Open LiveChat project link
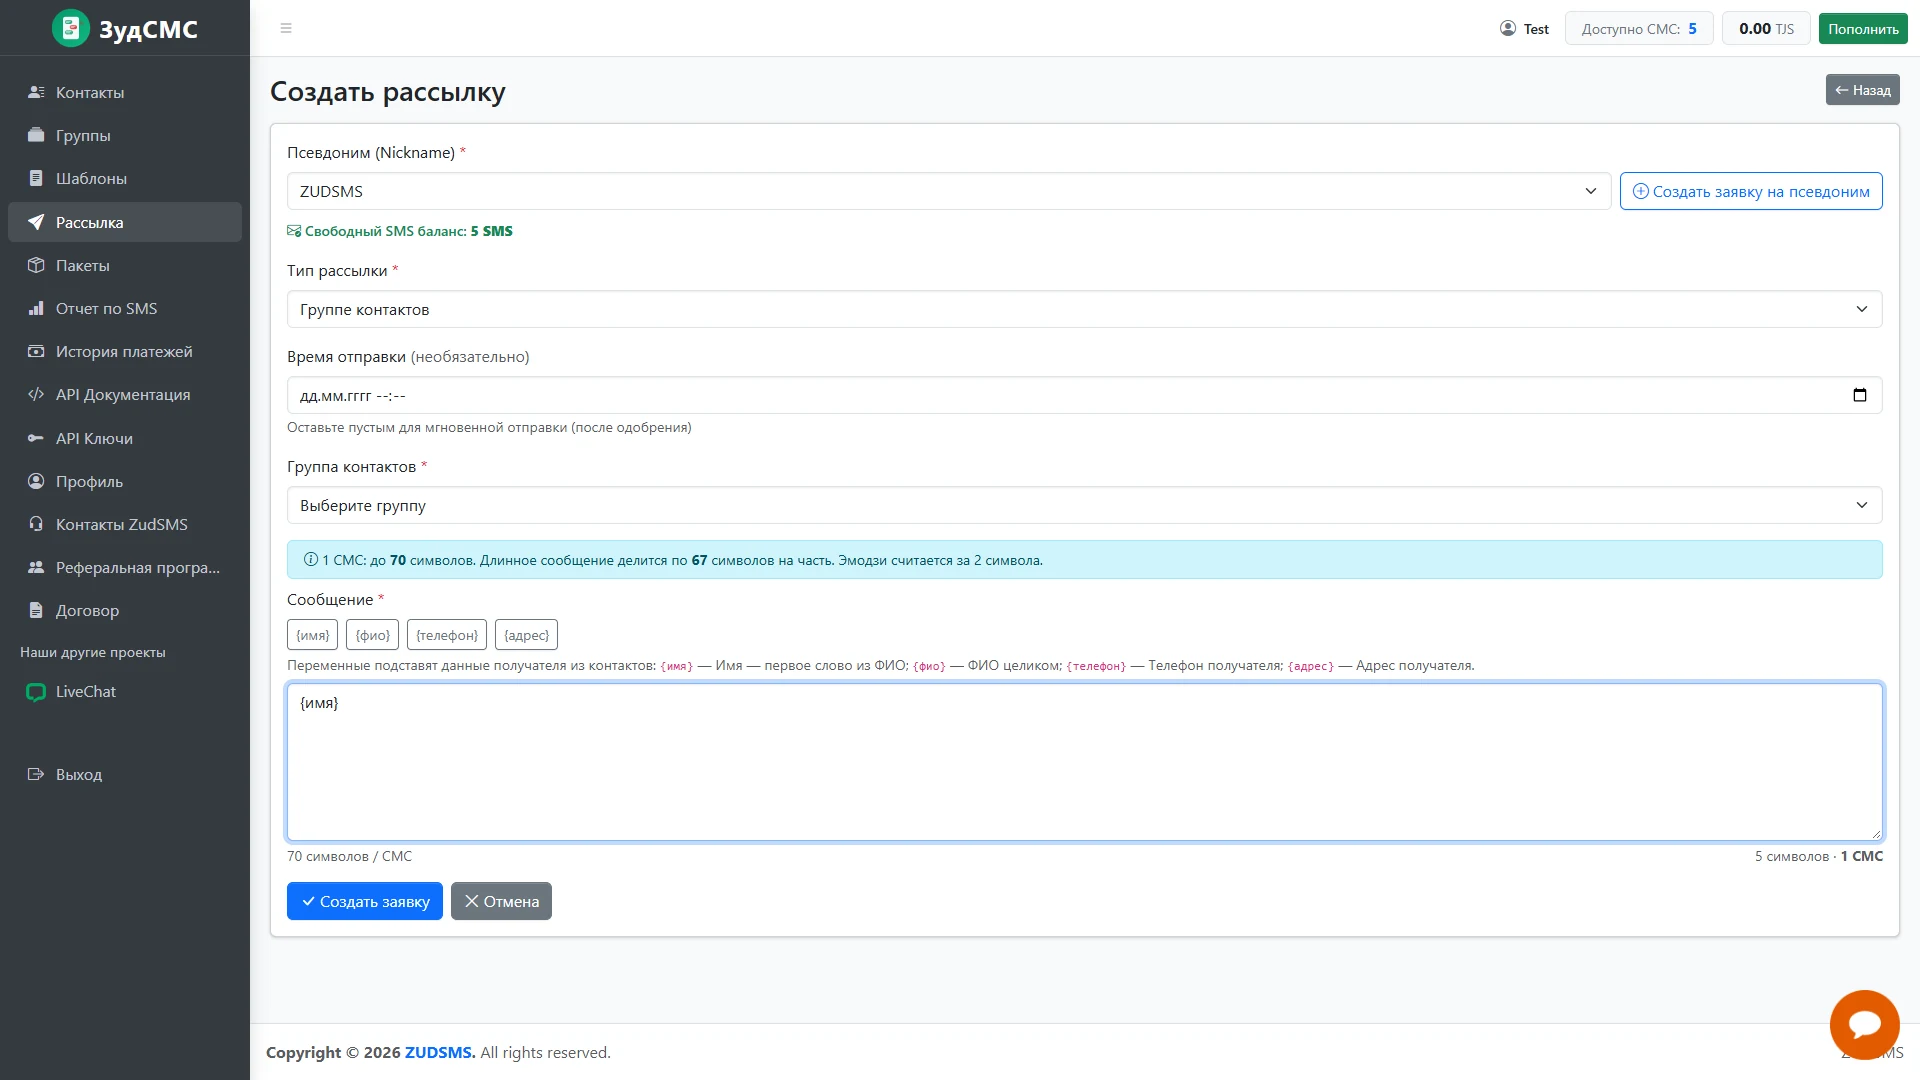The height and width of the screenshot is (1080, 1920). click(x=125, y=691)
